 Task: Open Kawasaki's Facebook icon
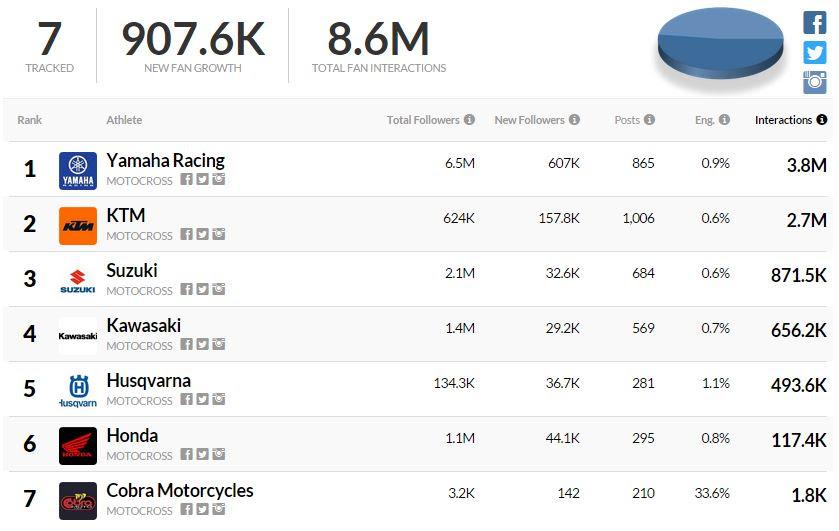point(186,345)
